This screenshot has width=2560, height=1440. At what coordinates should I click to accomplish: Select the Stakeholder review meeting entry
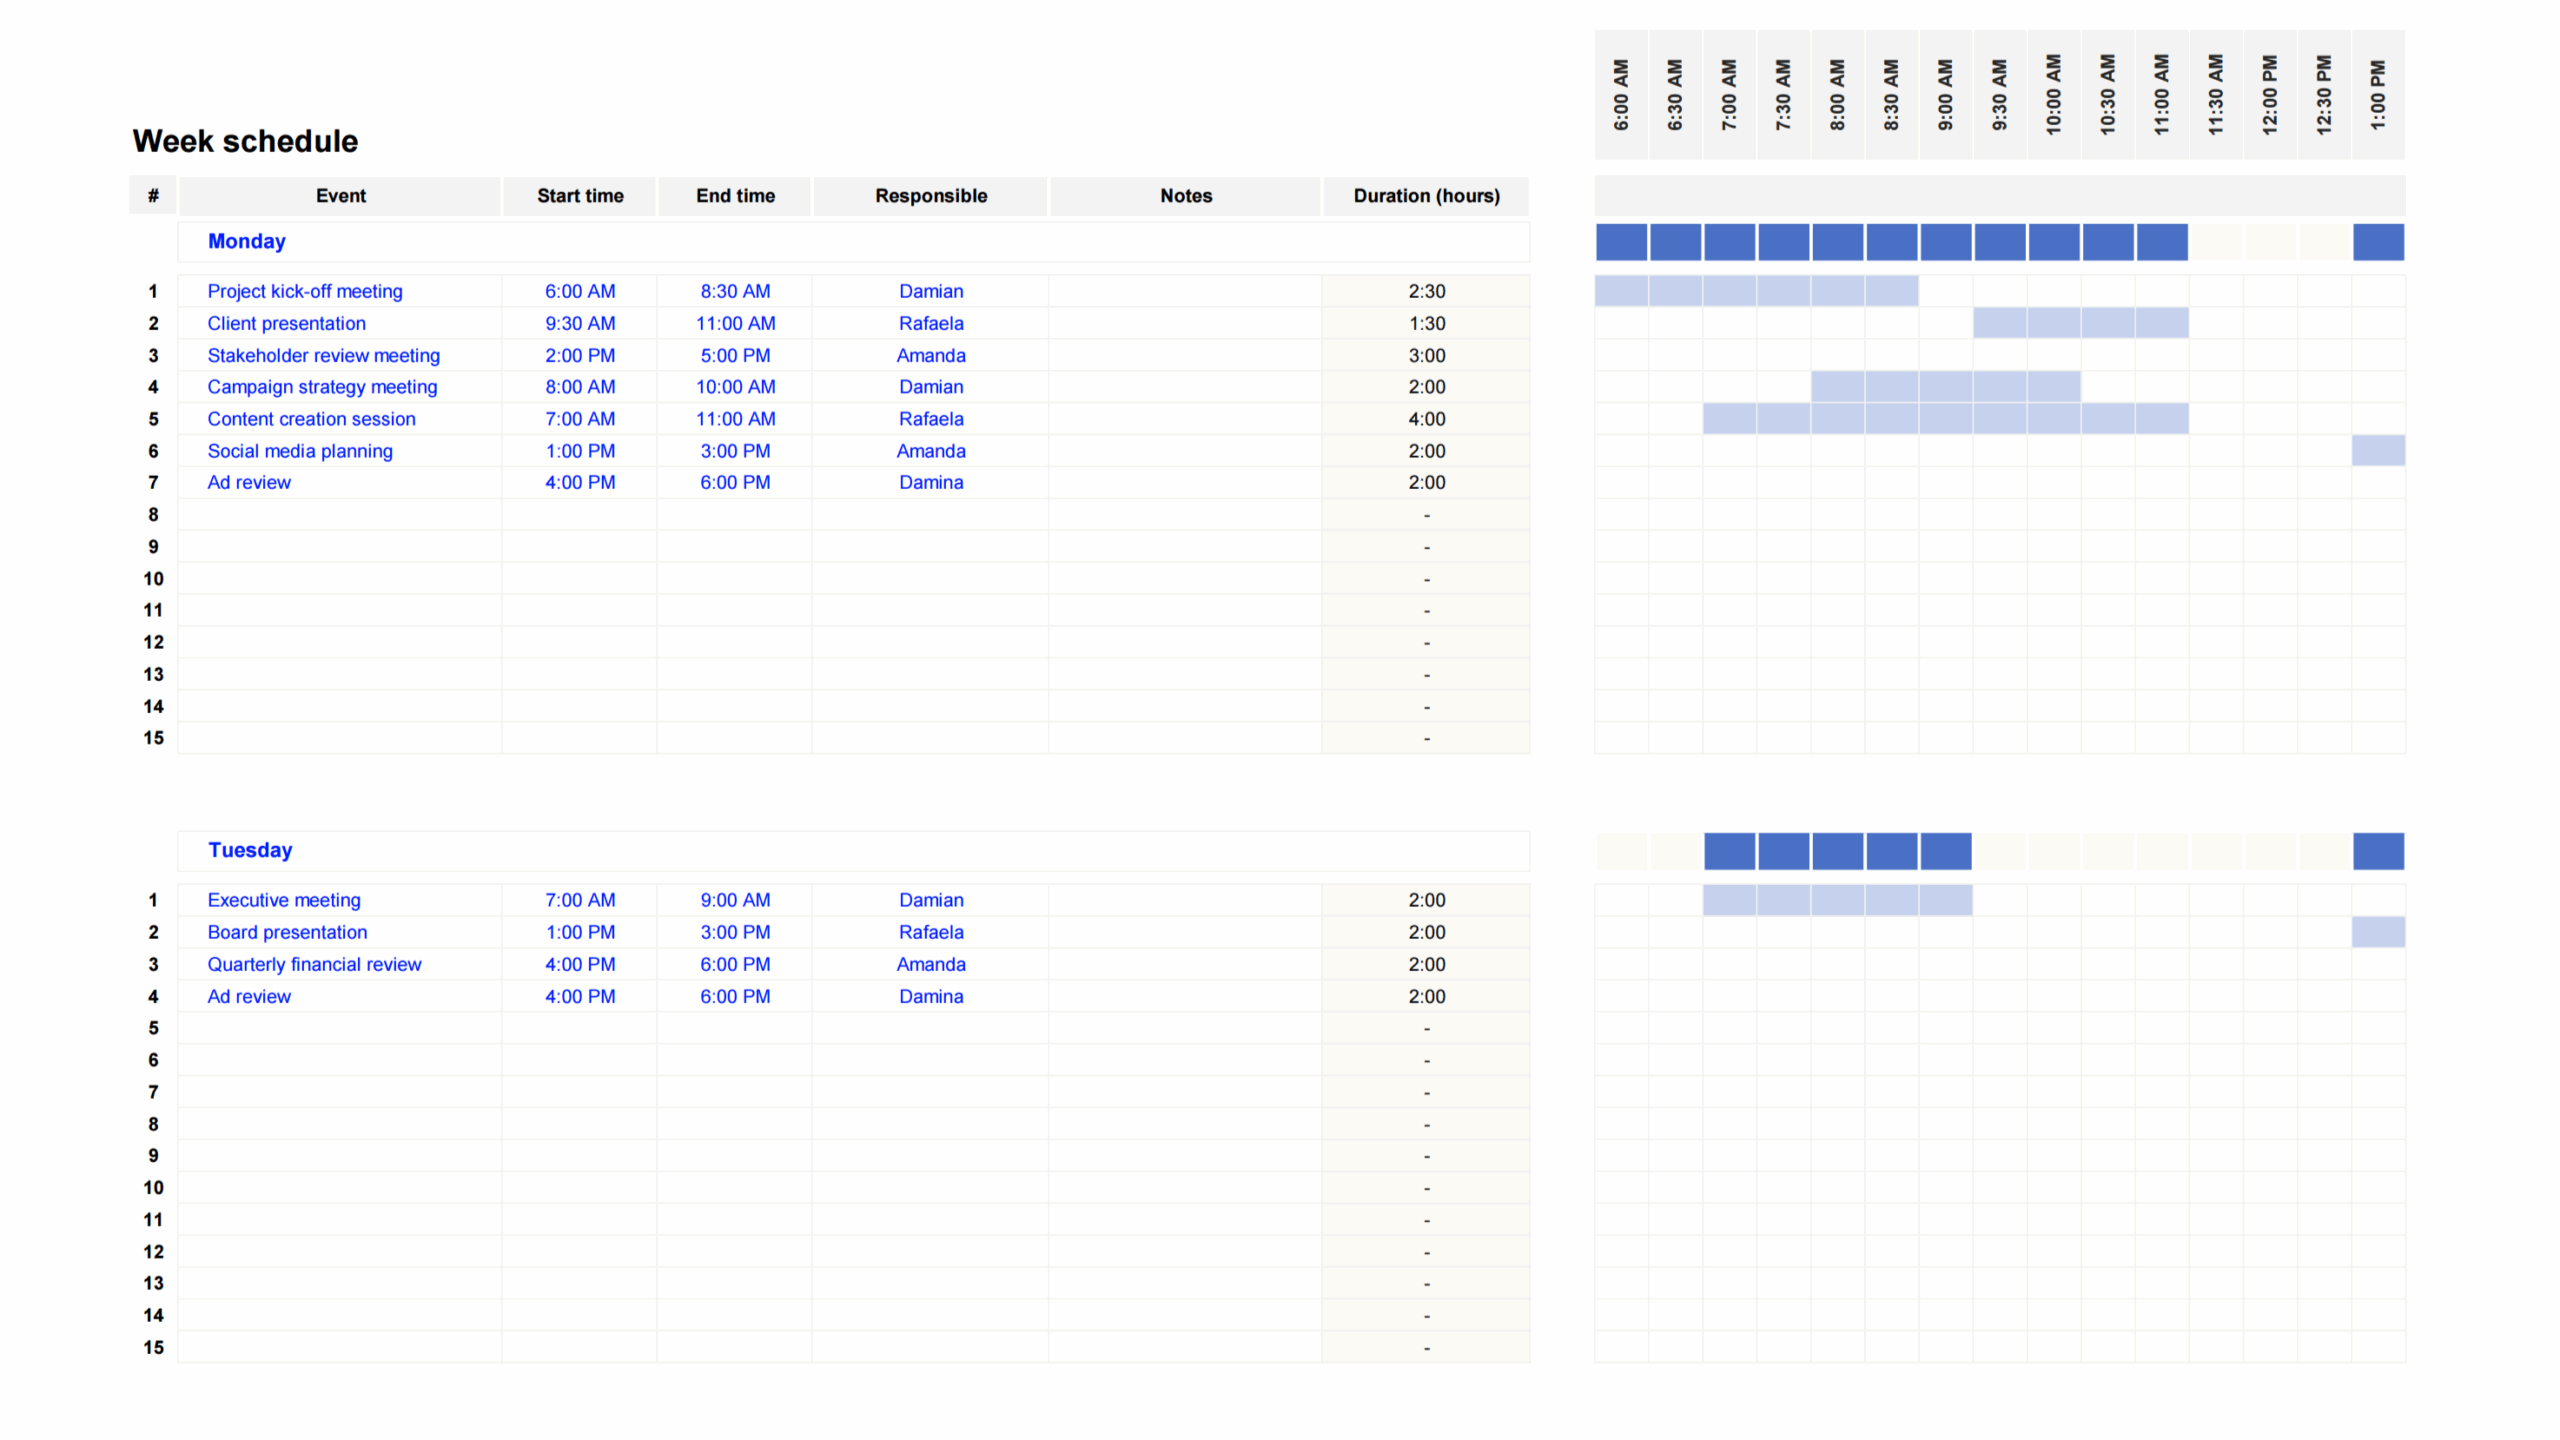(324, 355)
